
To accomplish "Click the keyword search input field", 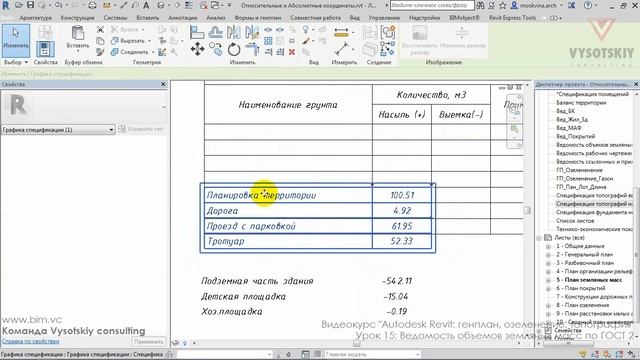I will pyautogui.click(x=432, y=5).
